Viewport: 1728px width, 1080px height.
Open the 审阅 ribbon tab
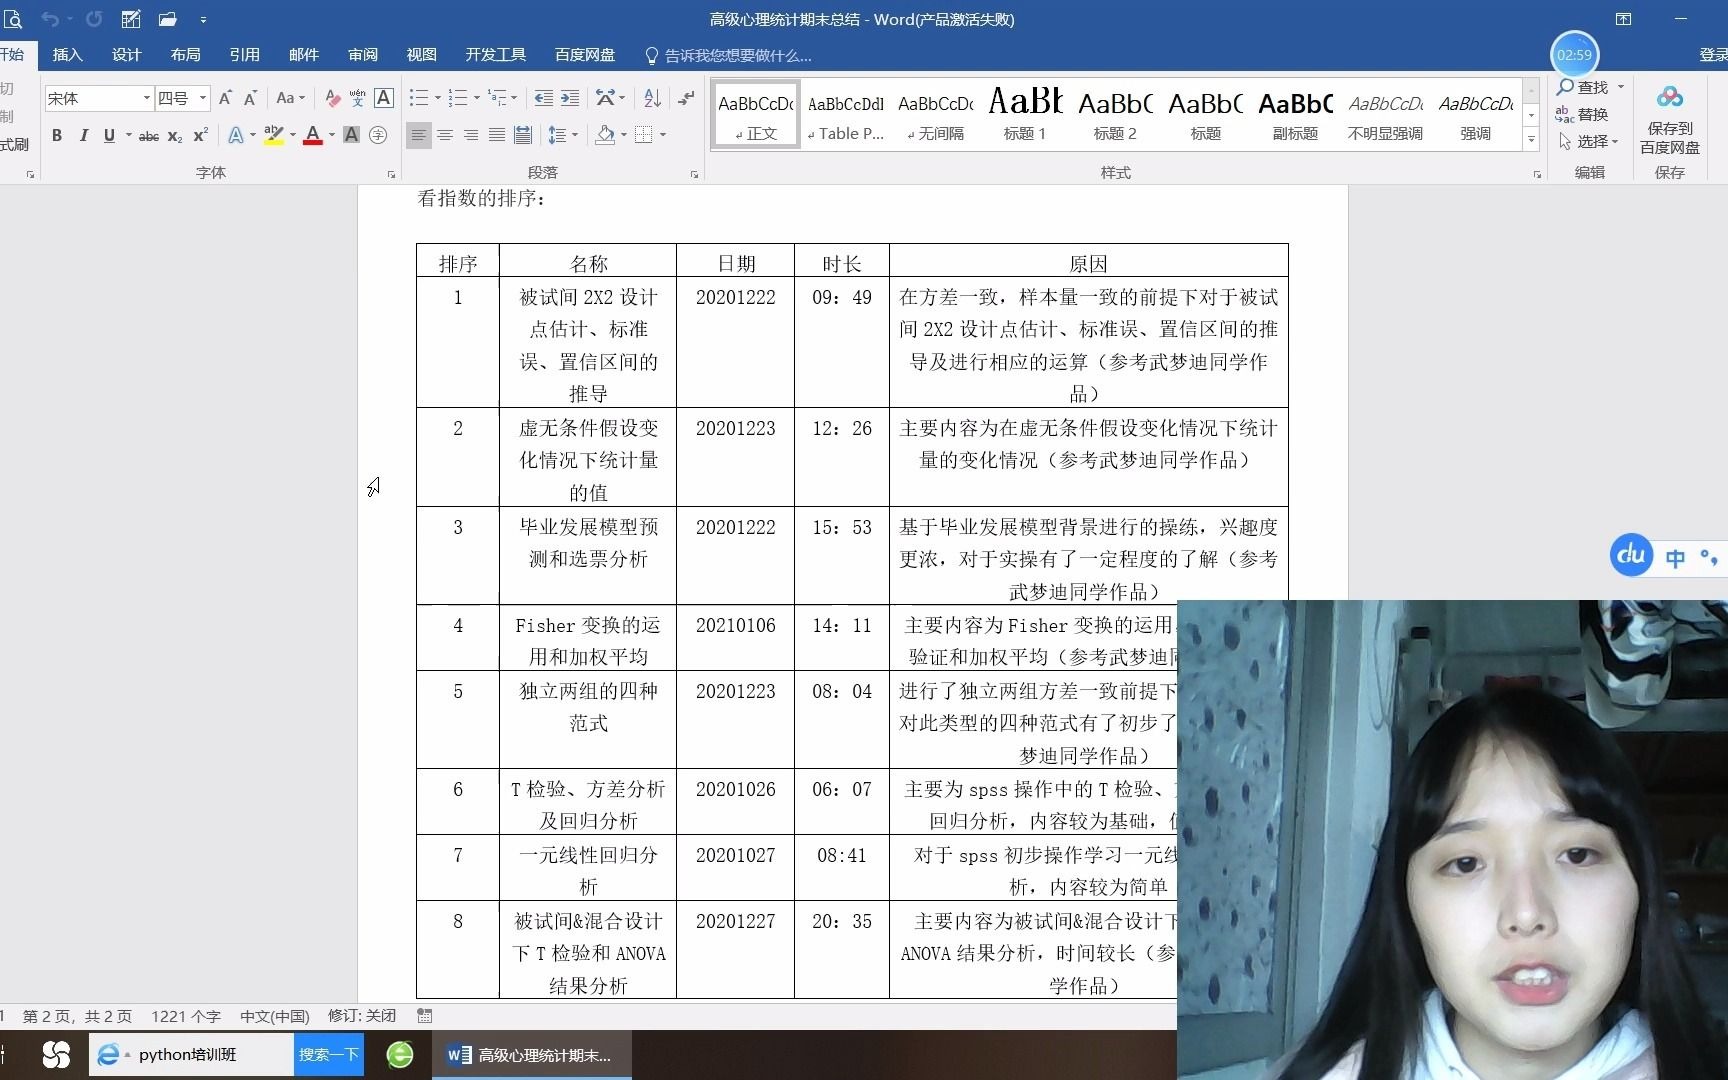[x=362, y=55]
